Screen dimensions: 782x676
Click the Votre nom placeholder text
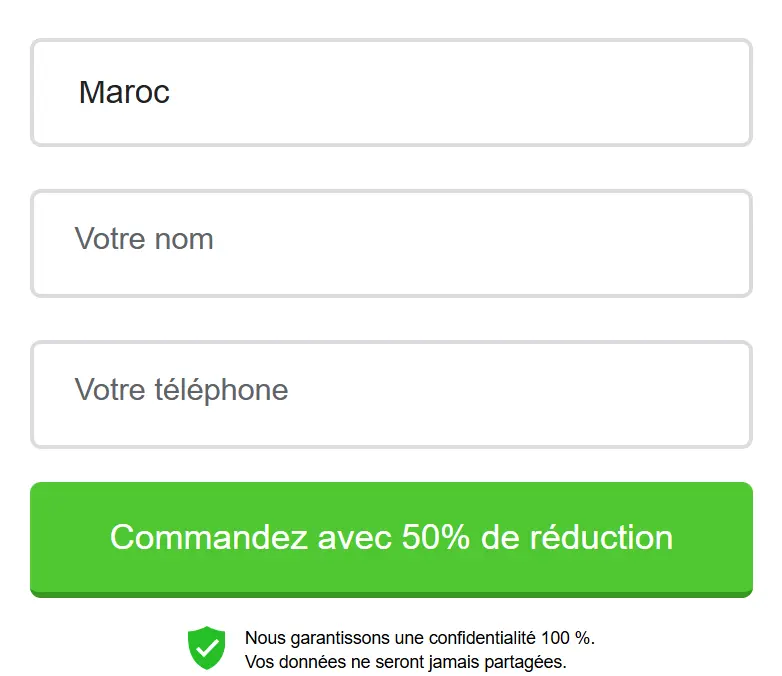tap(144, 240)
